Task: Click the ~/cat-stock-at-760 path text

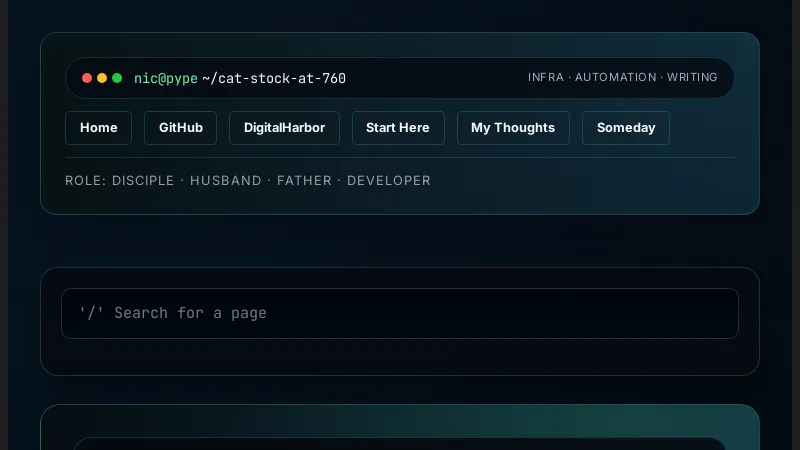Action: click(274, 78)
